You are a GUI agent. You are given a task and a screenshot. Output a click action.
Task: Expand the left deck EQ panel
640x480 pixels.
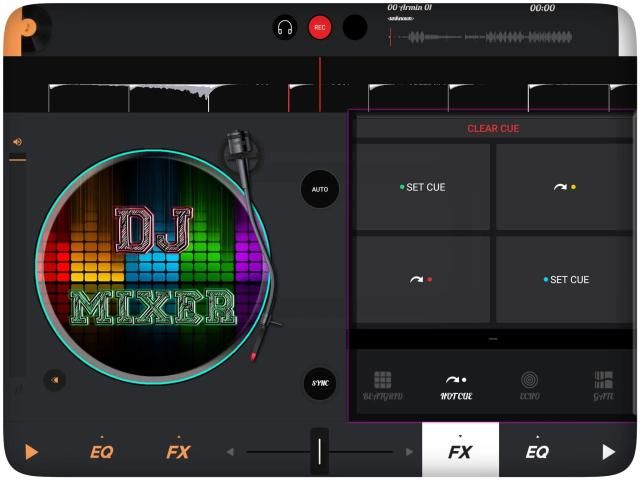click(101, 451)
